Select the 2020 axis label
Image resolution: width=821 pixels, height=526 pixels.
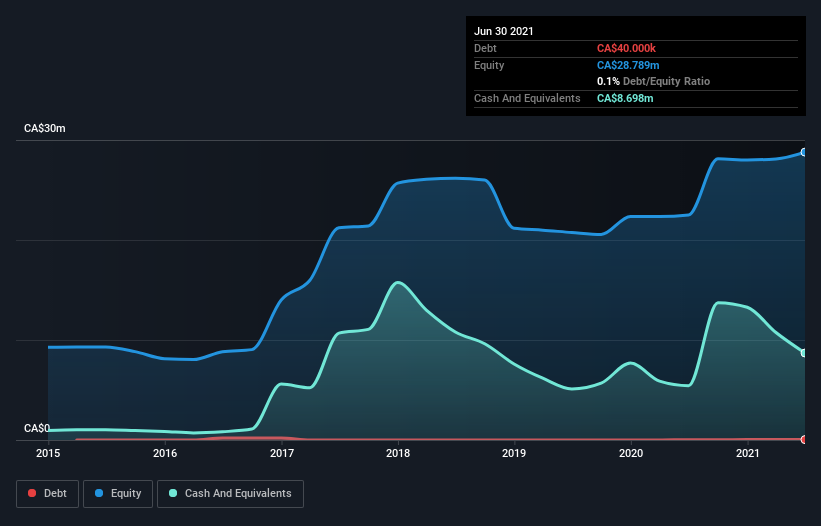point(631,453)
